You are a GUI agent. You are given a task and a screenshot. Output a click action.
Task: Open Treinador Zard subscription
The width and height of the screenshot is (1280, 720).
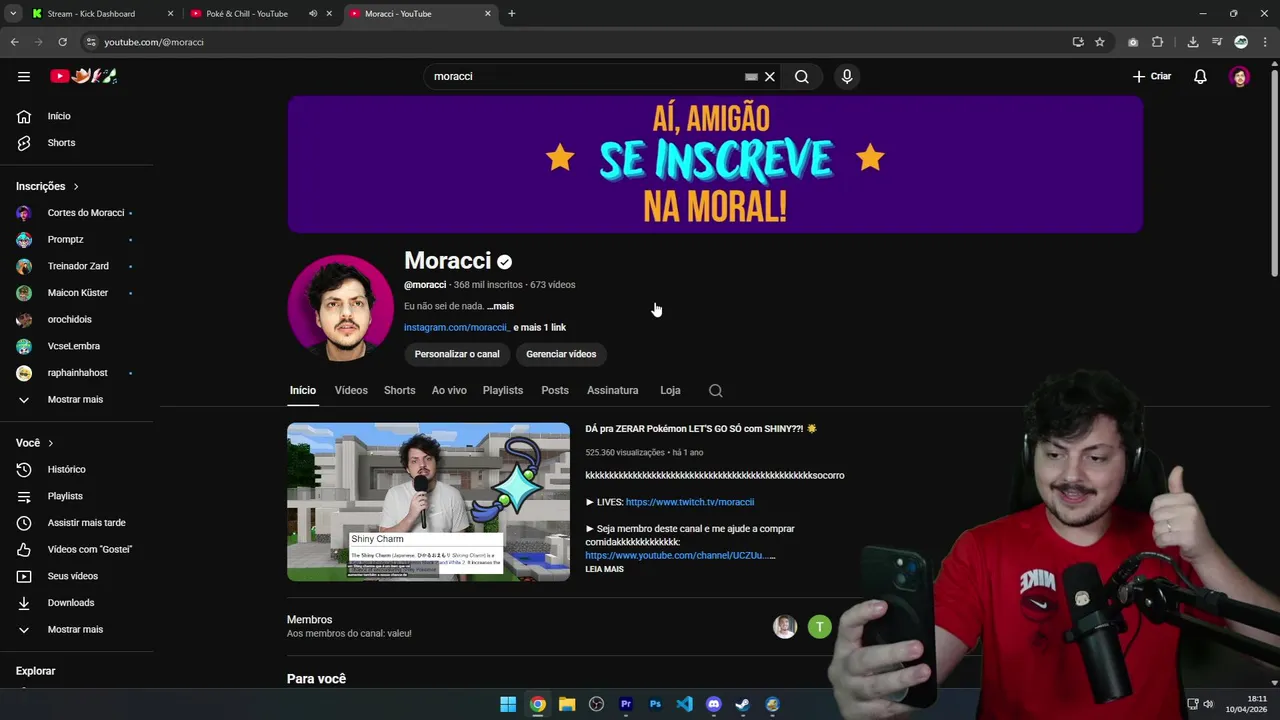(76, 266)
